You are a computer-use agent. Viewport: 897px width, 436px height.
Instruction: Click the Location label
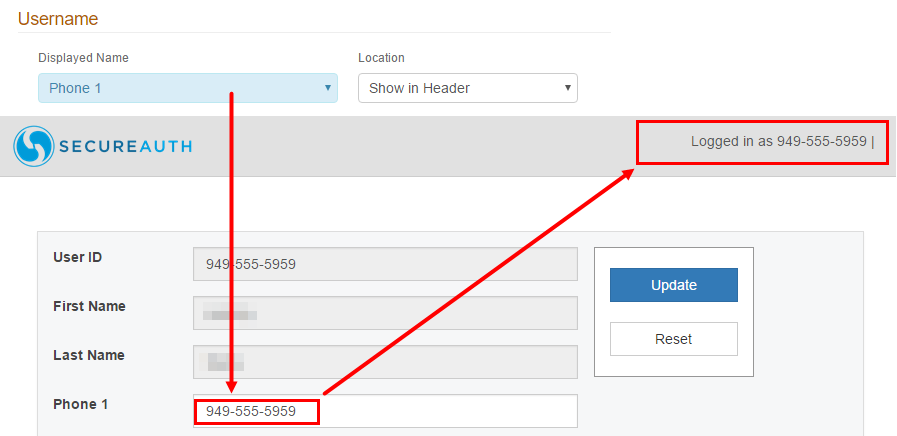coord(381,58)
